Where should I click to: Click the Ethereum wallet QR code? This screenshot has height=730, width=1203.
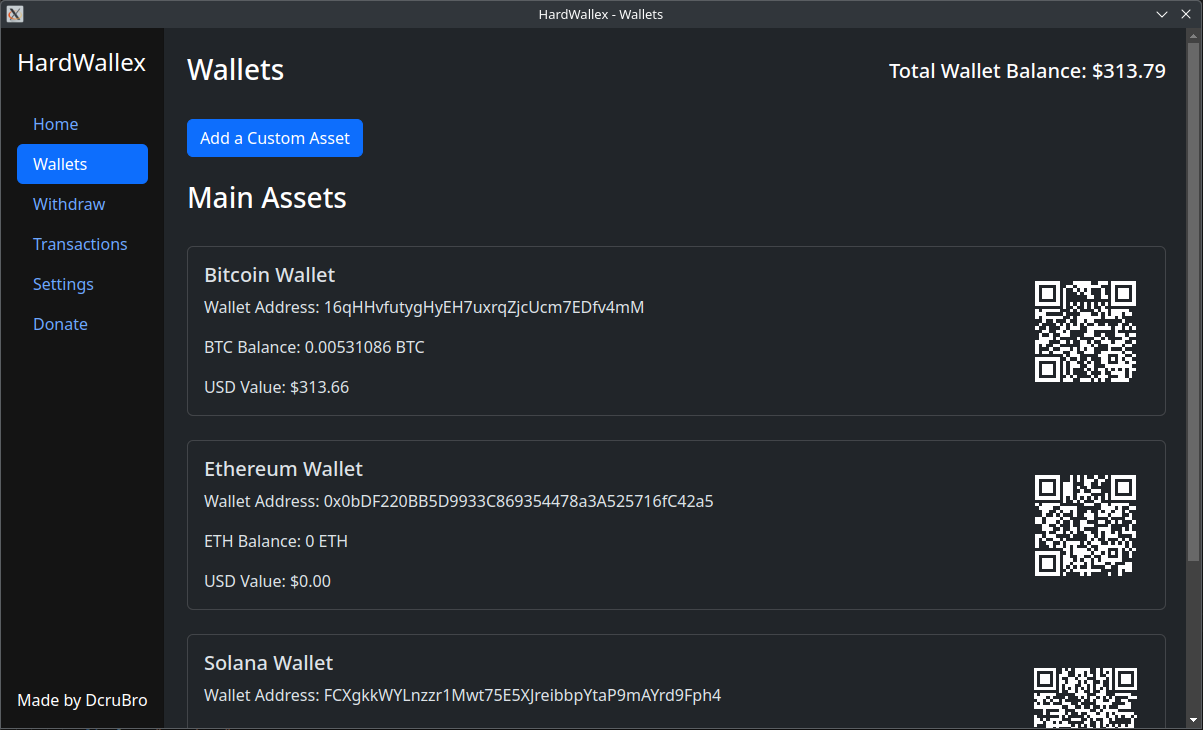pyautogui.click(x=1085, y=525)
